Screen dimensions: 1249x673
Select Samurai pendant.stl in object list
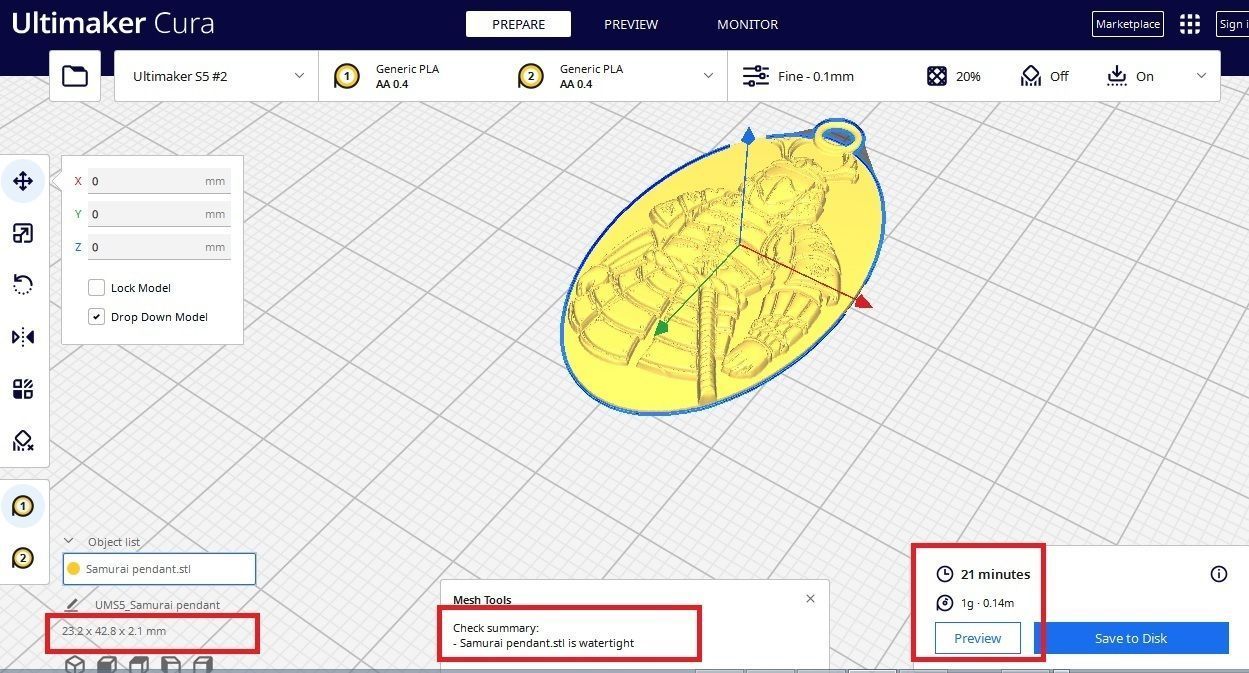pos(159,569)
